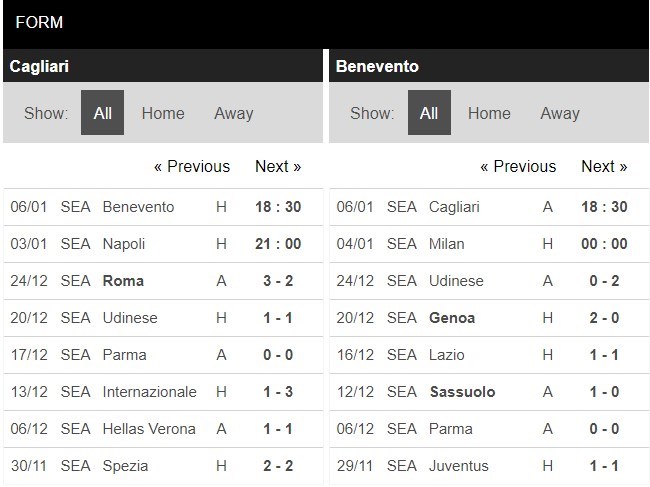
Task: Go to Previous matches for Cagliari
Action: (x=192, y=166)
